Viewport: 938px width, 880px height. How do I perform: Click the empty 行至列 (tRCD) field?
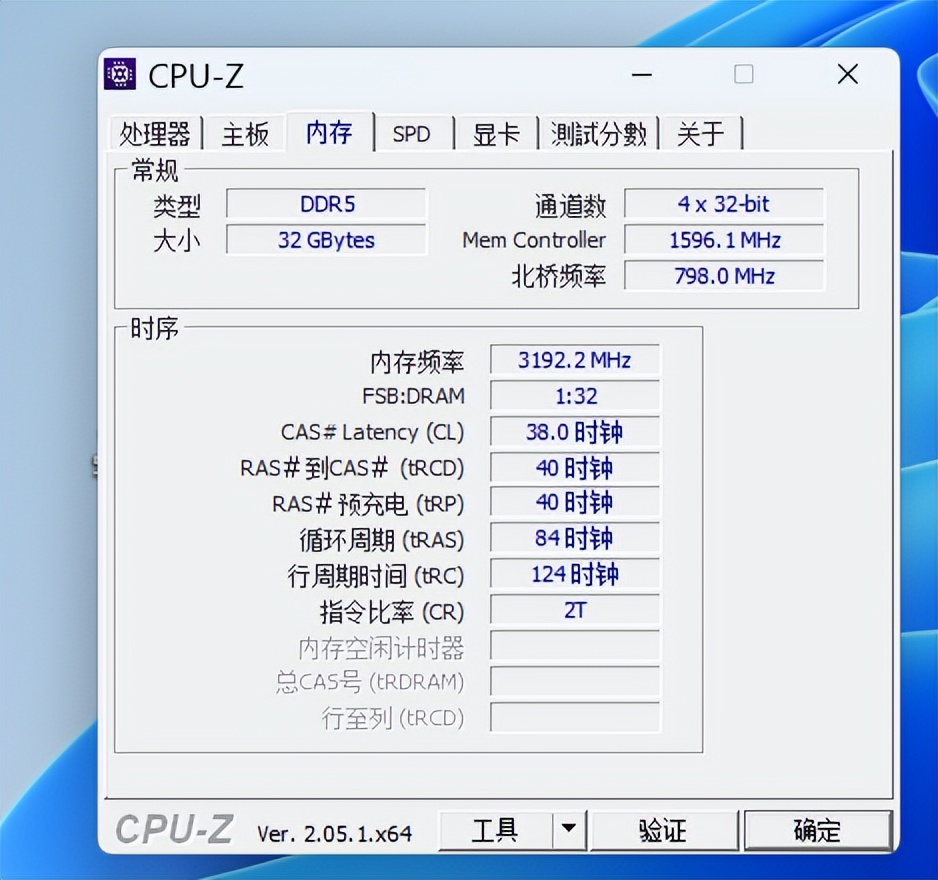click(575, 717)
